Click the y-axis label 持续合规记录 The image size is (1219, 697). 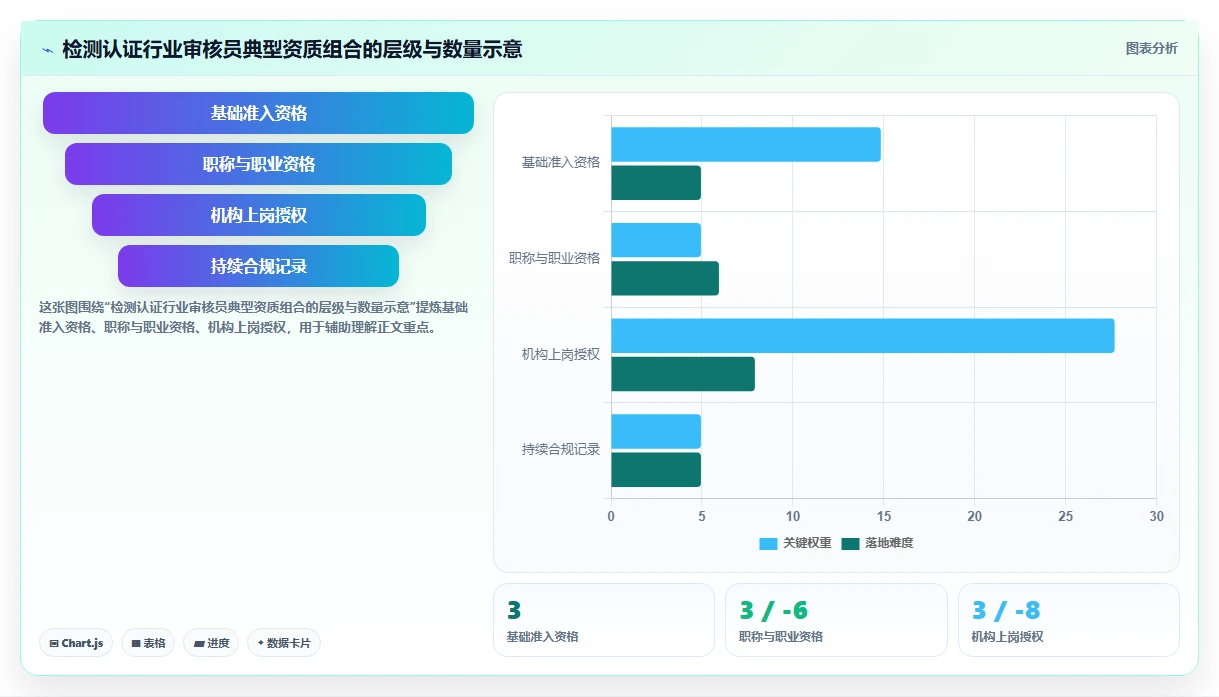[x=561, y=450]
